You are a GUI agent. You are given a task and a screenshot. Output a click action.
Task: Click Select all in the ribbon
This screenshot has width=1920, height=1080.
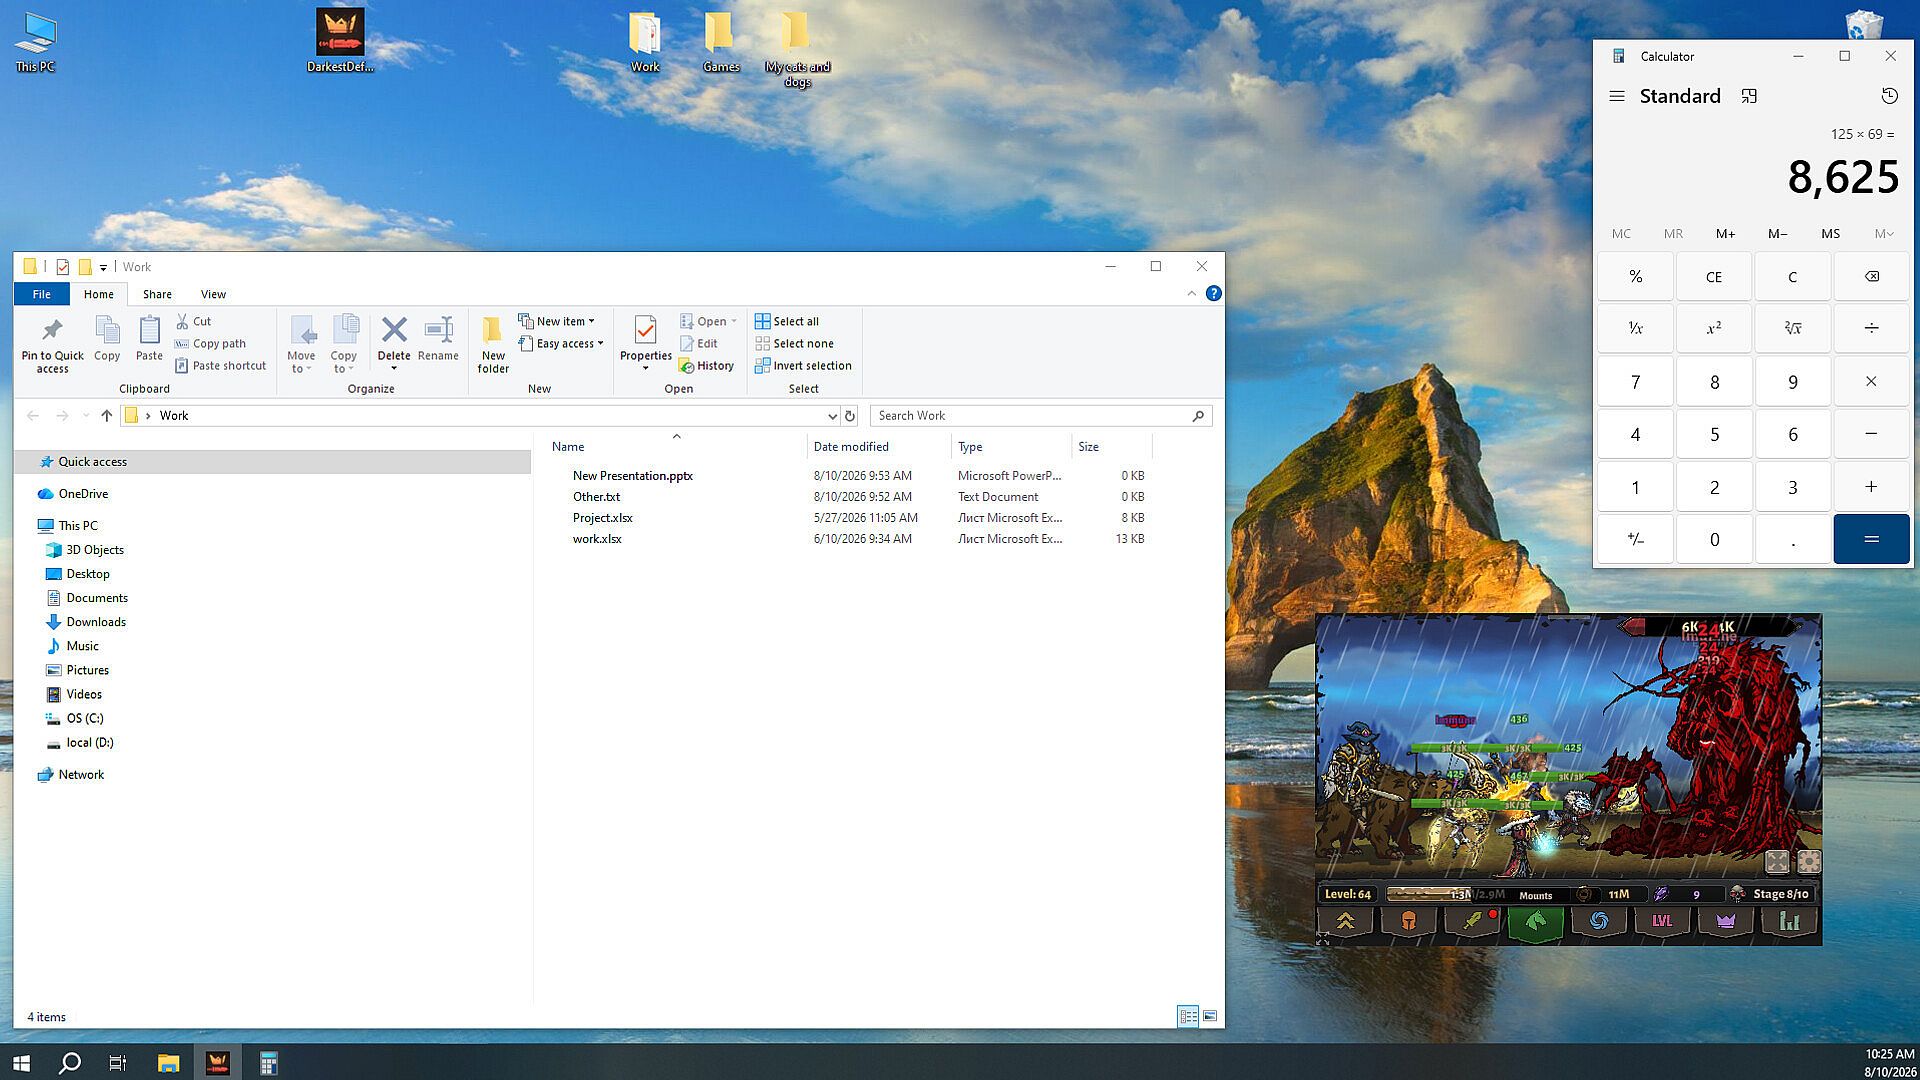tap(787, 321)
